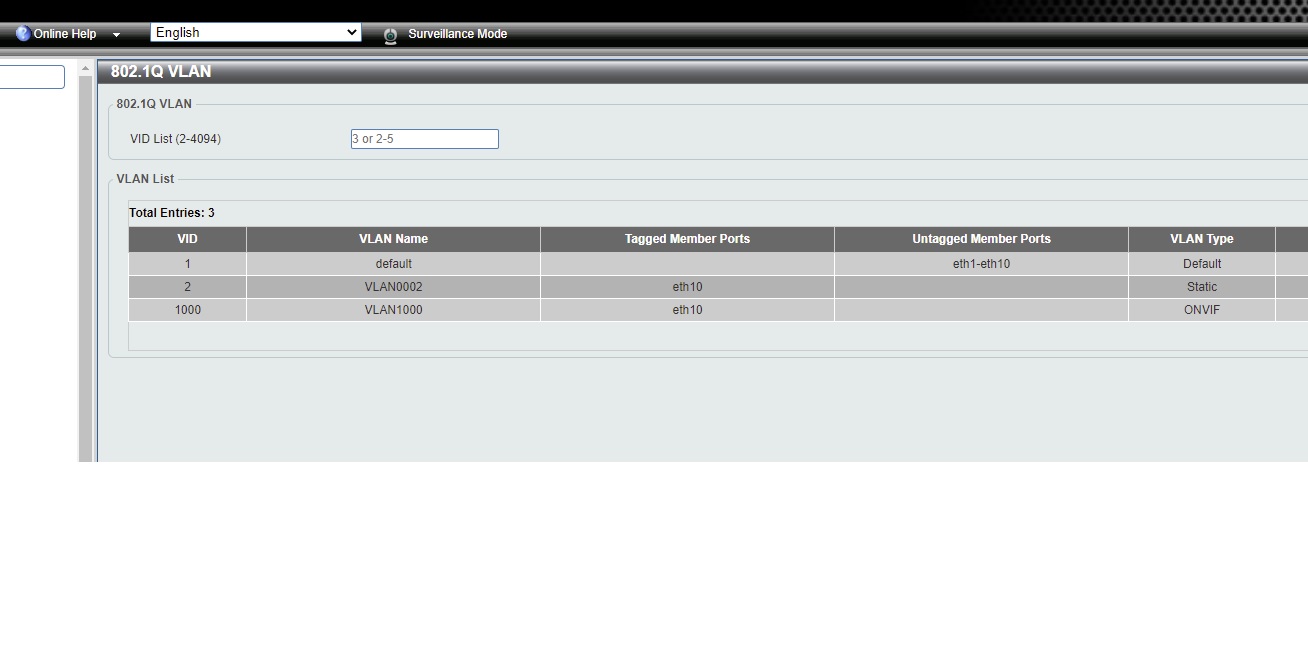Expand the Online Help dropdown arrow
This screenshot has width=1308, height=648.
[116, 35]
